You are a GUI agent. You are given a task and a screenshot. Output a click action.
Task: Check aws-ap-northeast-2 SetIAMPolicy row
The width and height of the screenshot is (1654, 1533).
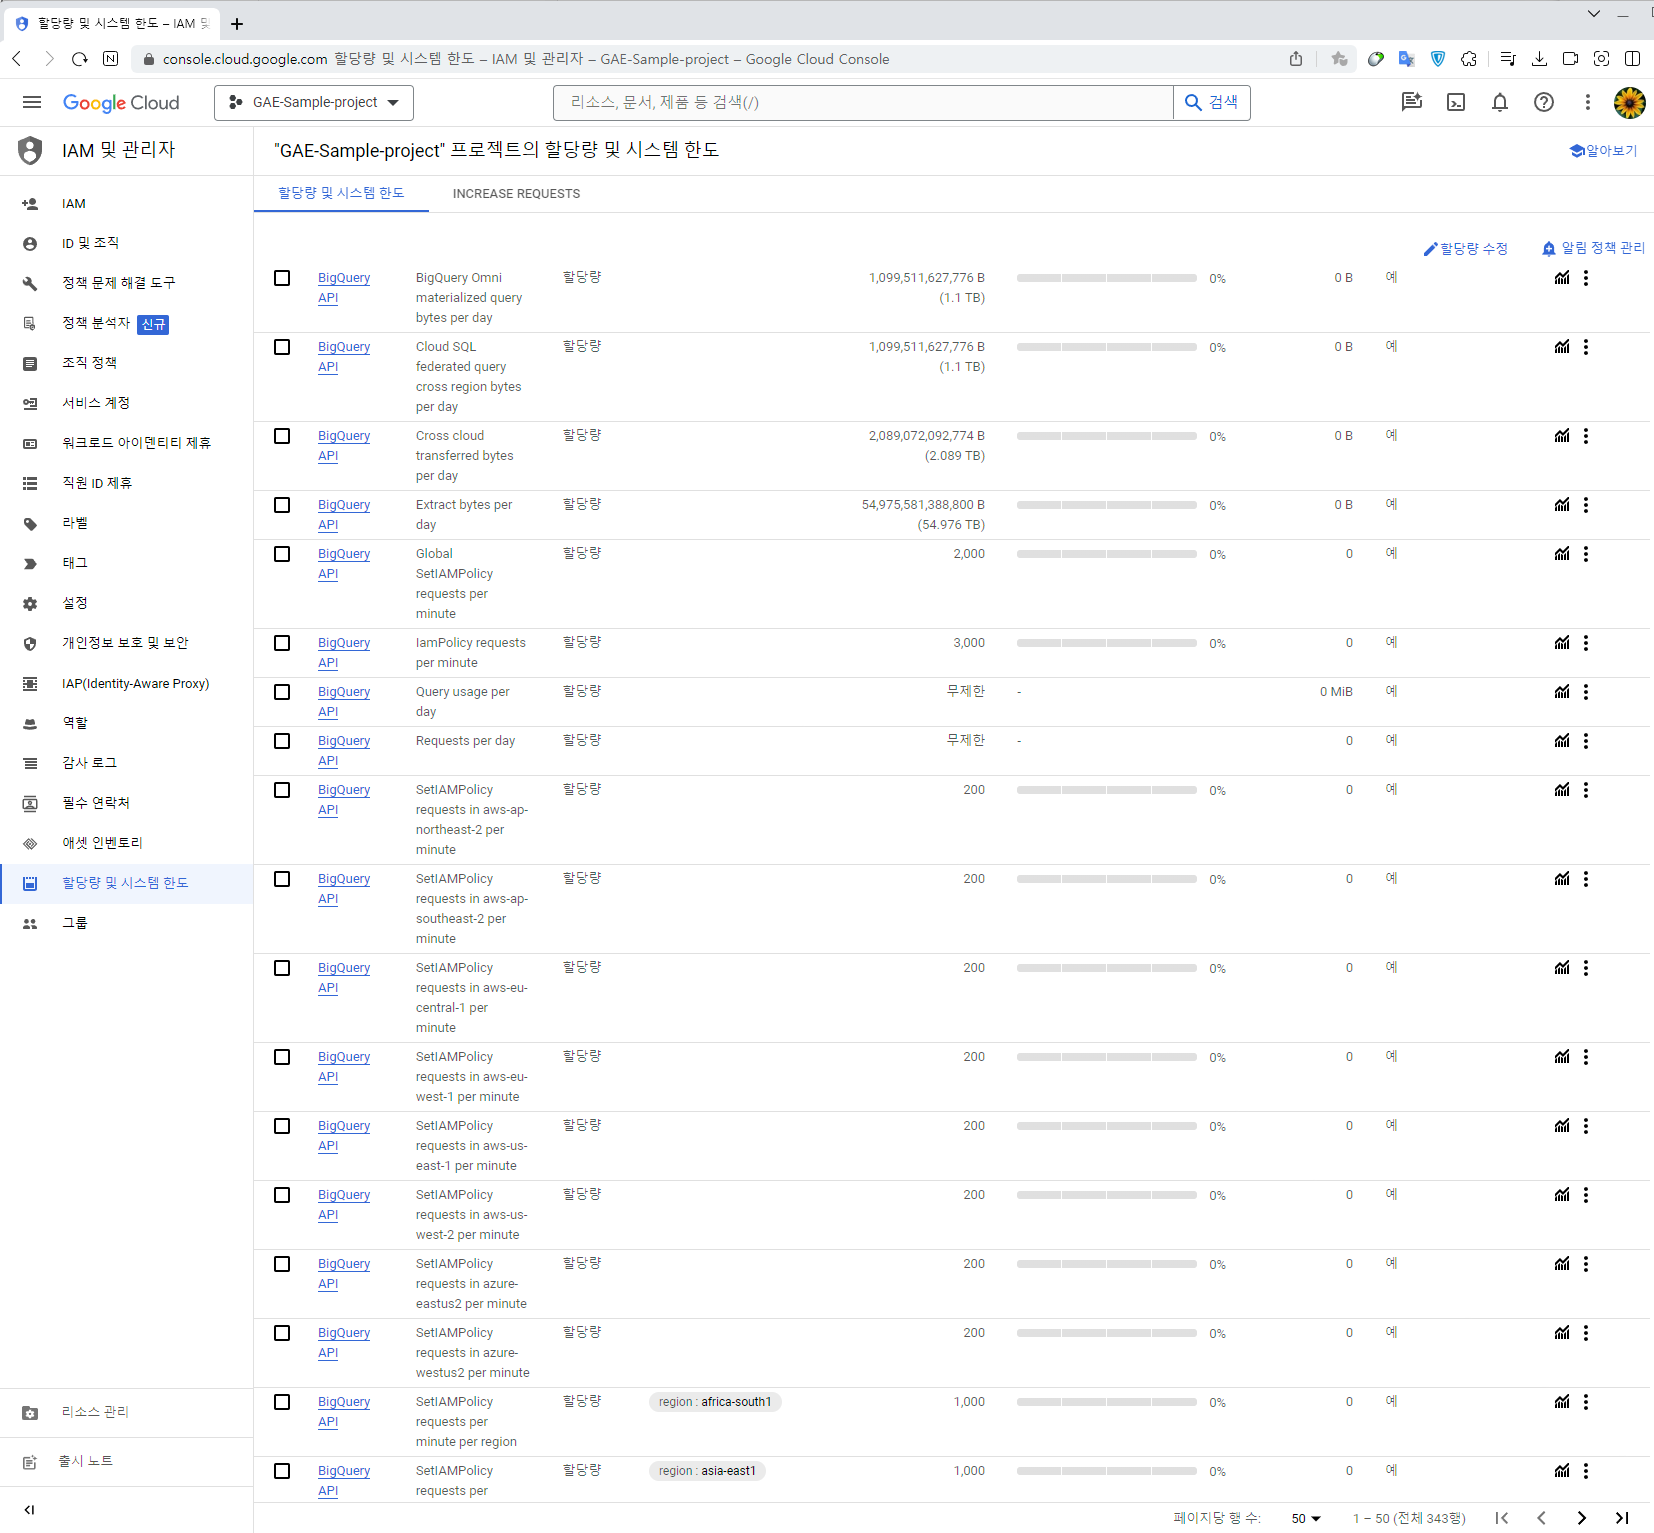click(282, 790)
